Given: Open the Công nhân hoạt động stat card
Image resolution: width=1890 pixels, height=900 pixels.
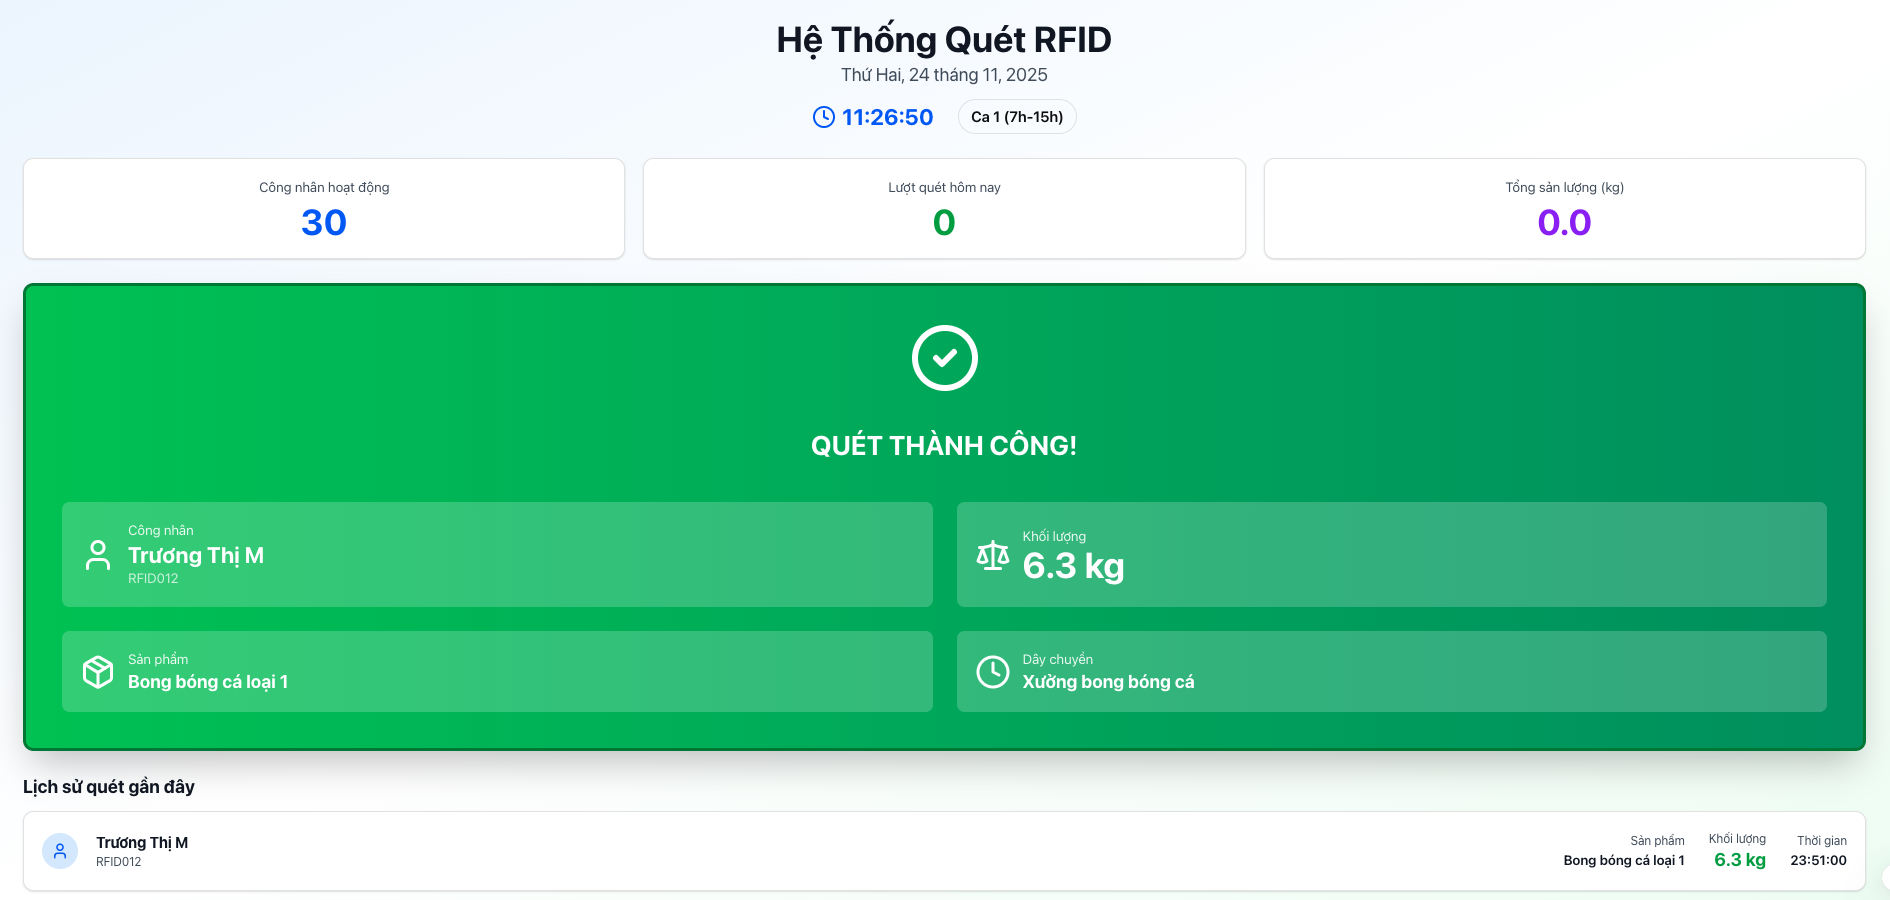Looking at the screenshot, I should pos(323,208).
